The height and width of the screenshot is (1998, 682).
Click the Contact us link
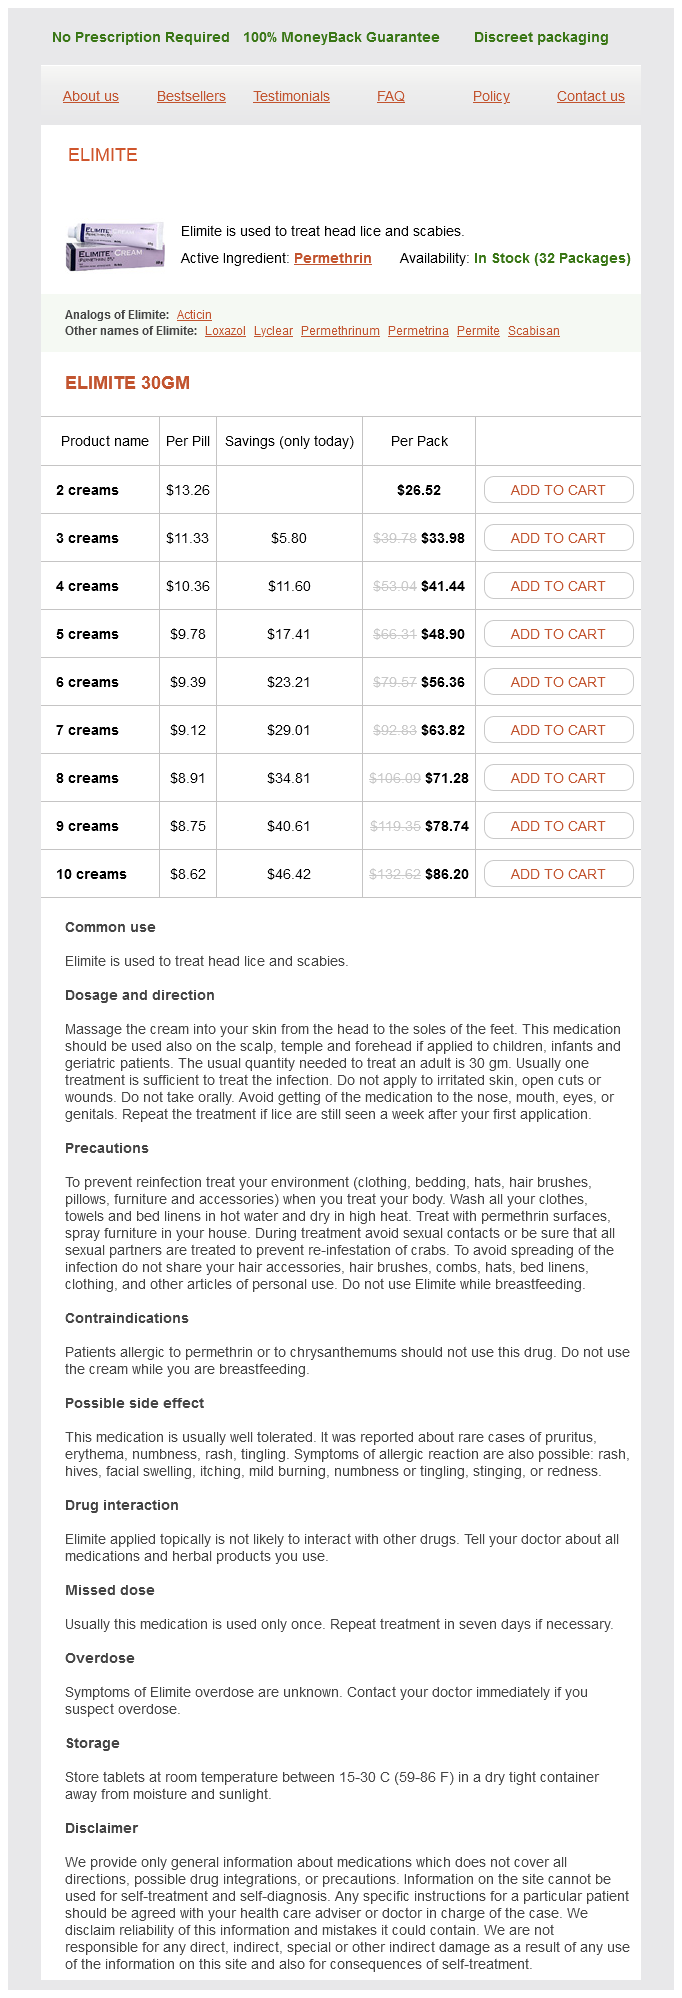click(x=591, y=96)
